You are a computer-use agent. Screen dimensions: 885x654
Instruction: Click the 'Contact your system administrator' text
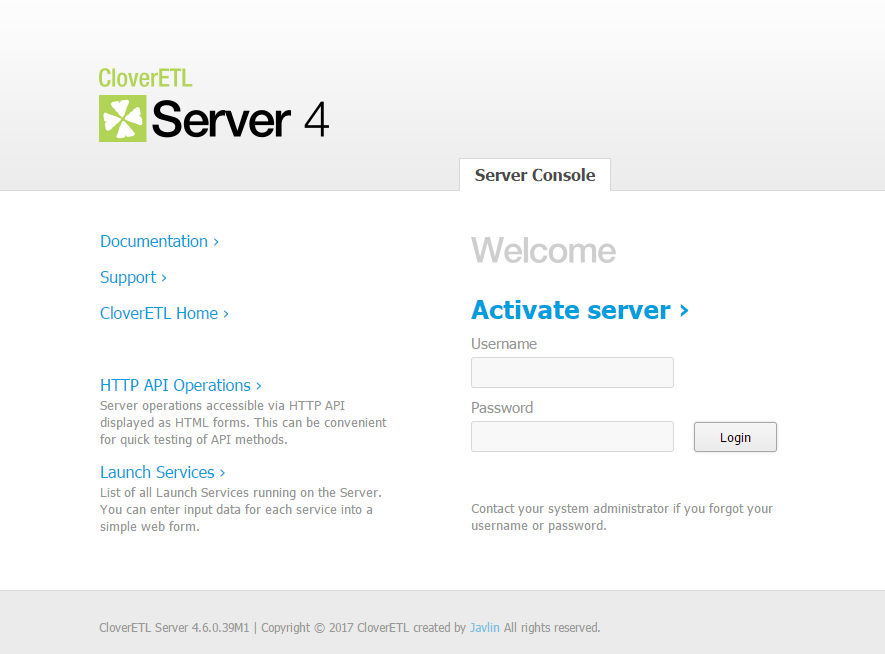tap(621, 517)
